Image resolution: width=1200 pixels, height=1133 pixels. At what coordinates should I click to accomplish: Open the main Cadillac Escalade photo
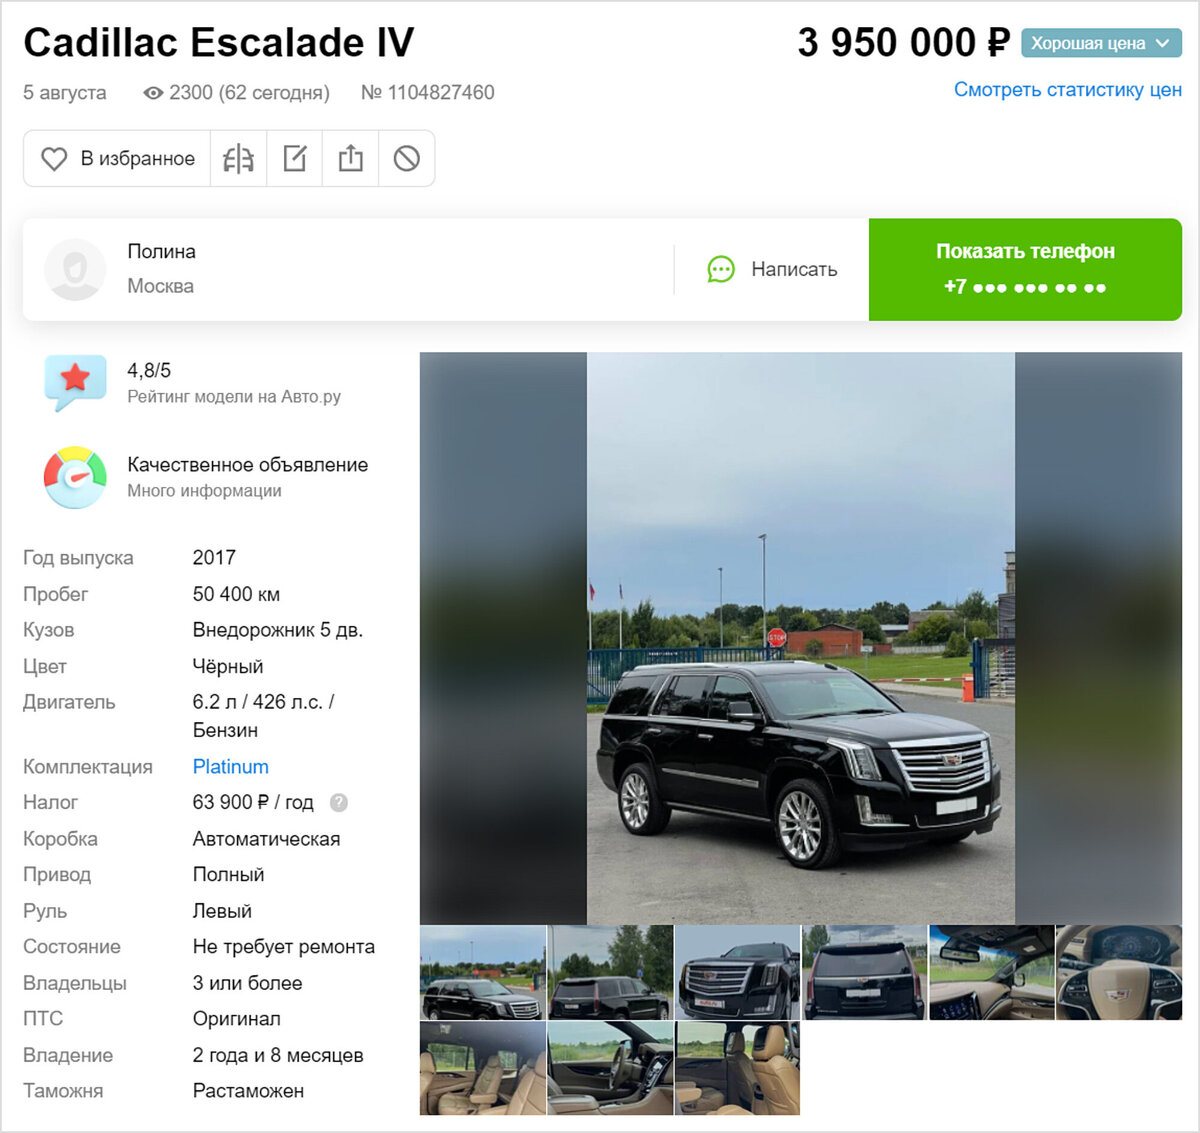click(801, 638)
